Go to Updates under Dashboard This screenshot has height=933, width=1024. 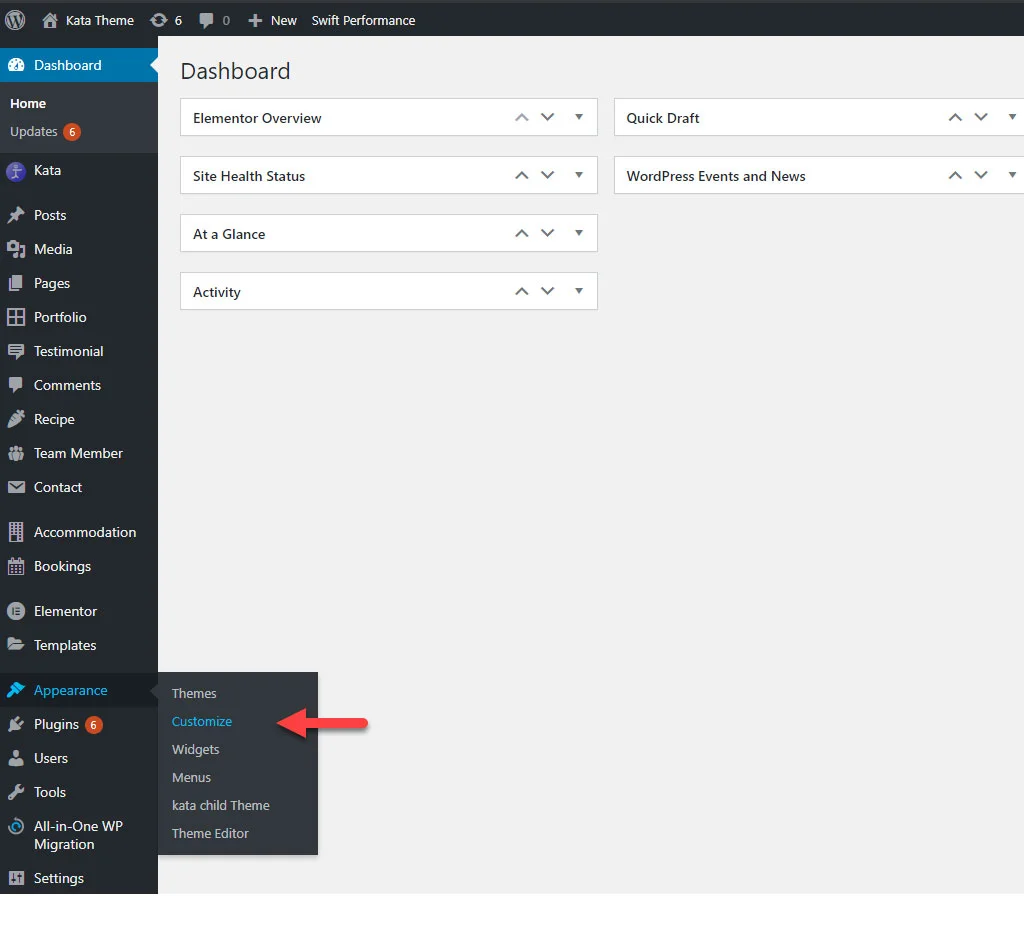click(34, 132)
